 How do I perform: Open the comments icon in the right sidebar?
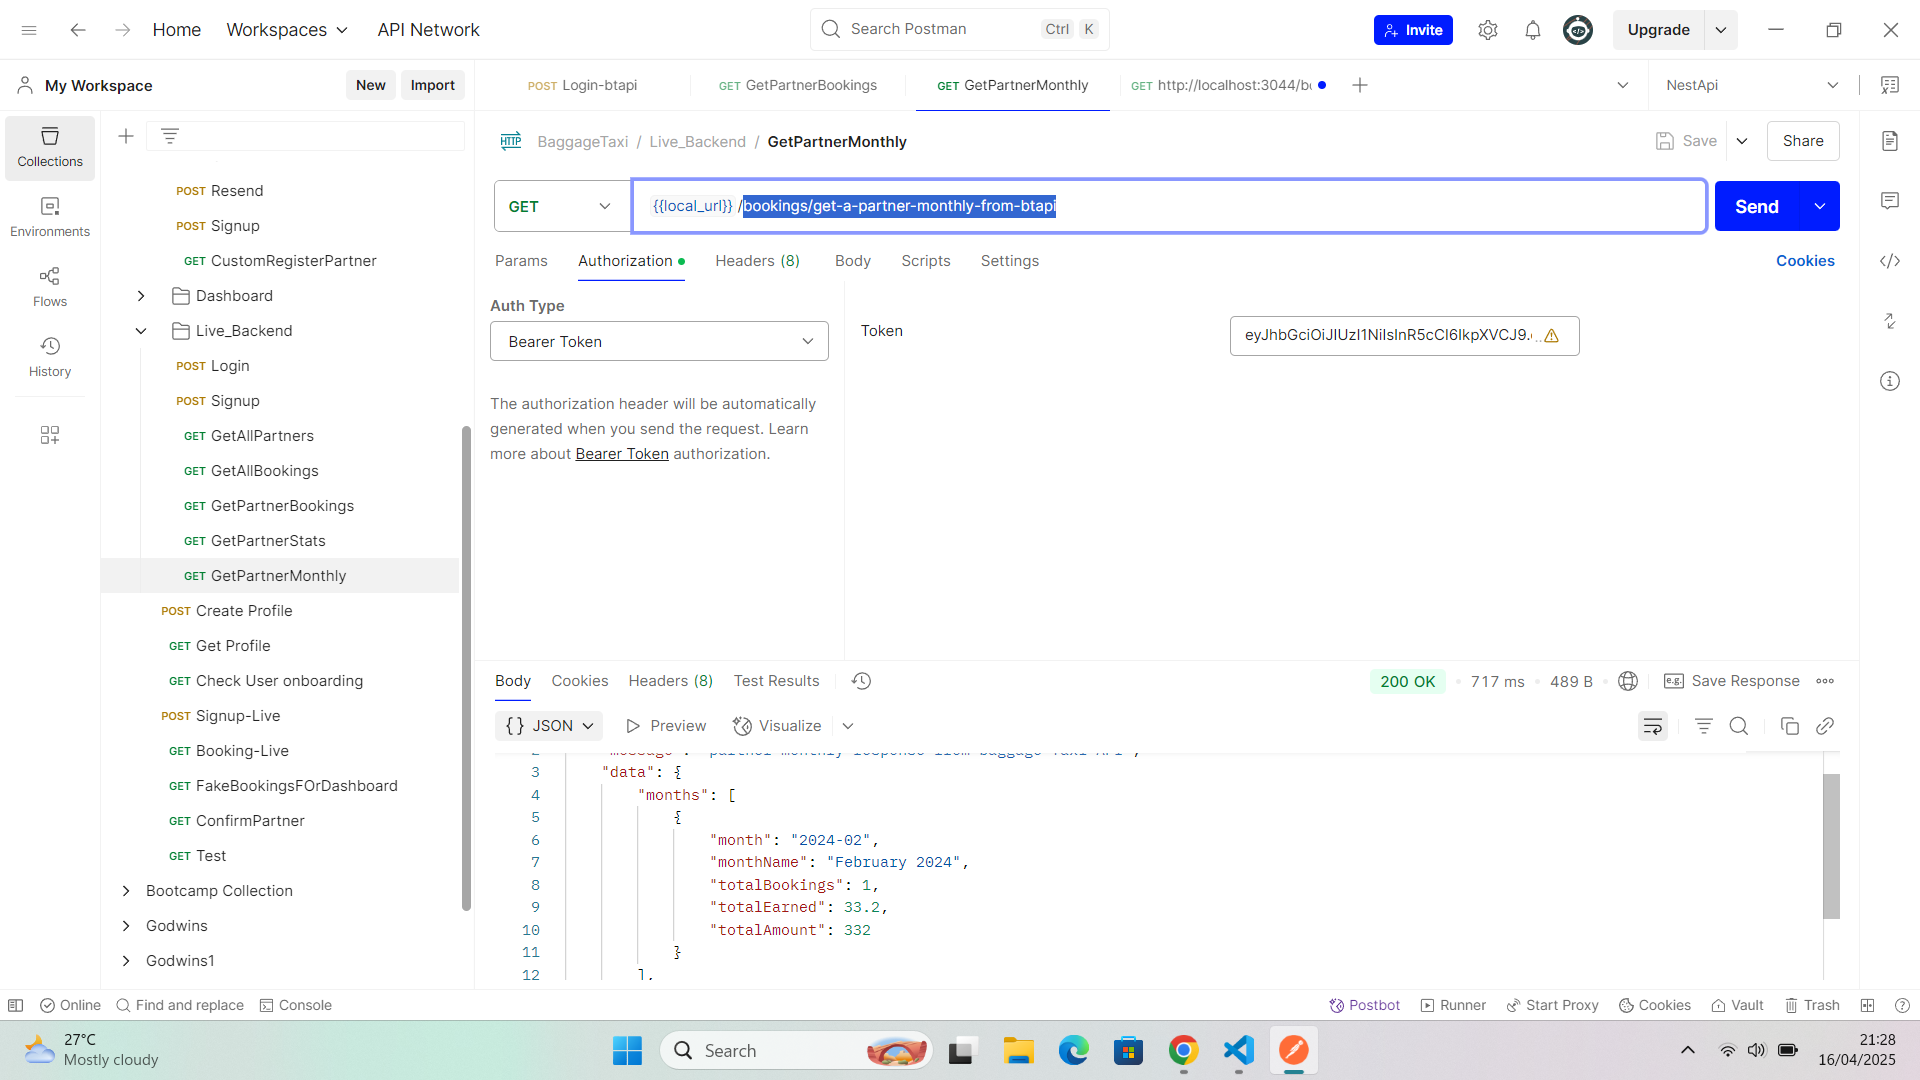tap(1890, 201)
